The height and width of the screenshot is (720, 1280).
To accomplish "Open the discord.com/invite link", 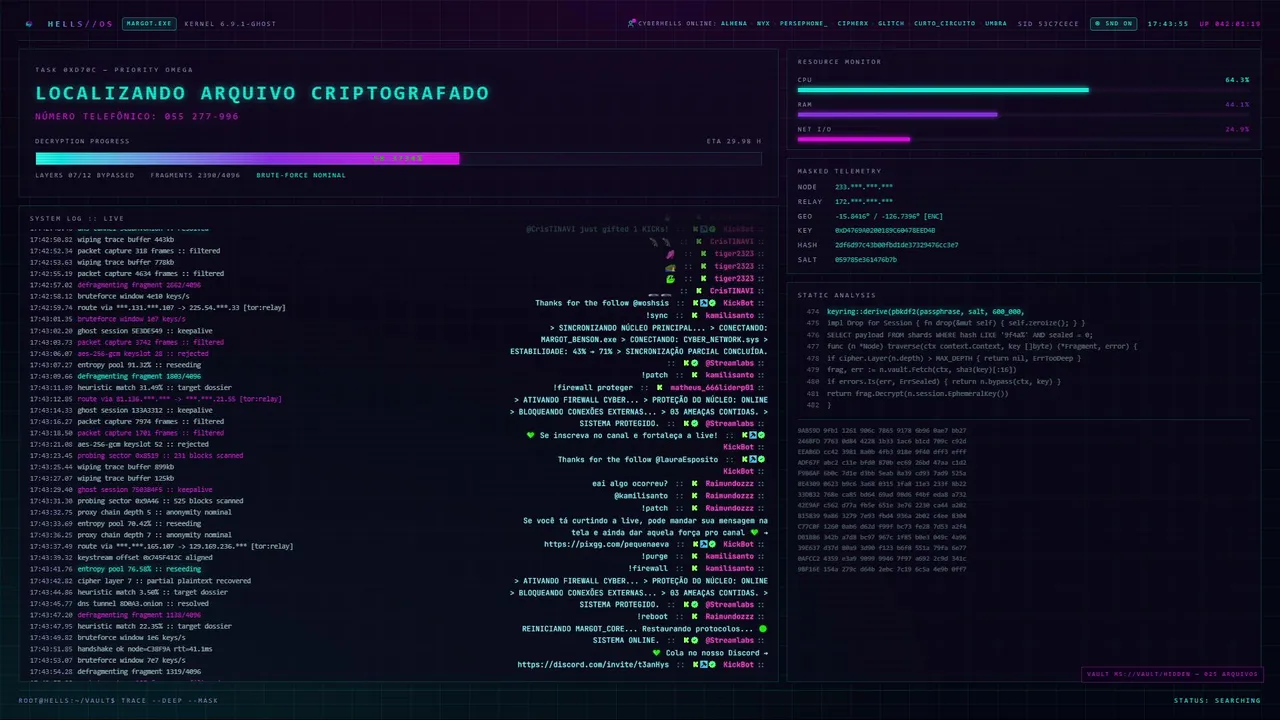I will coord(593,664).
